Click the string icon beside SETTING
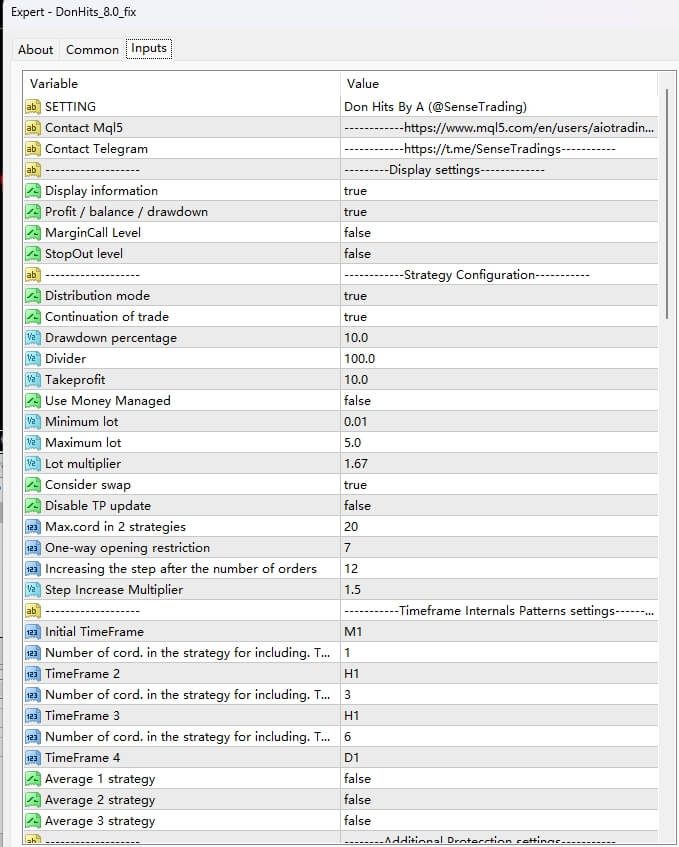The height and width of the screenshot is (847, 679). click(x=31, y=107)
